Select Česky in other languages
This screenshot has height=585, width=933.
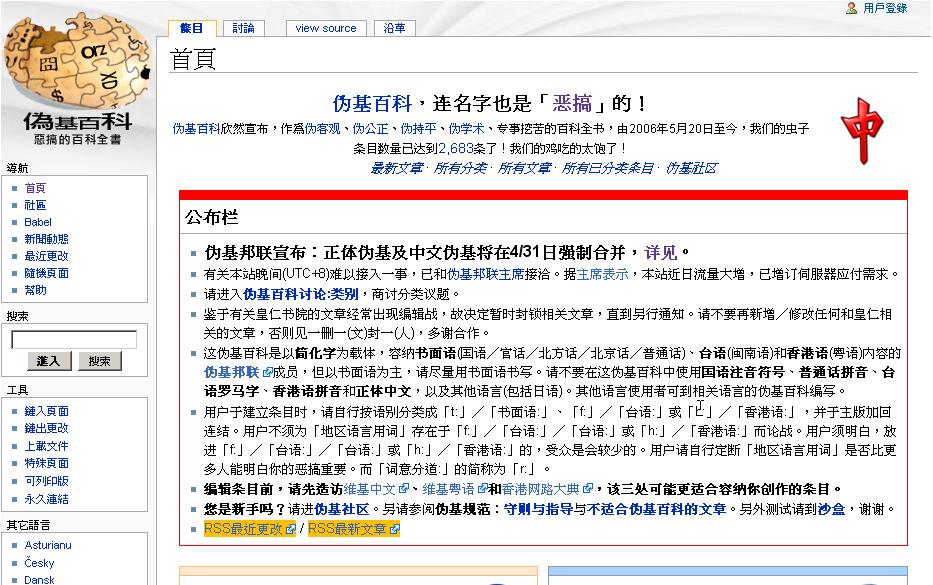(39, 563)
